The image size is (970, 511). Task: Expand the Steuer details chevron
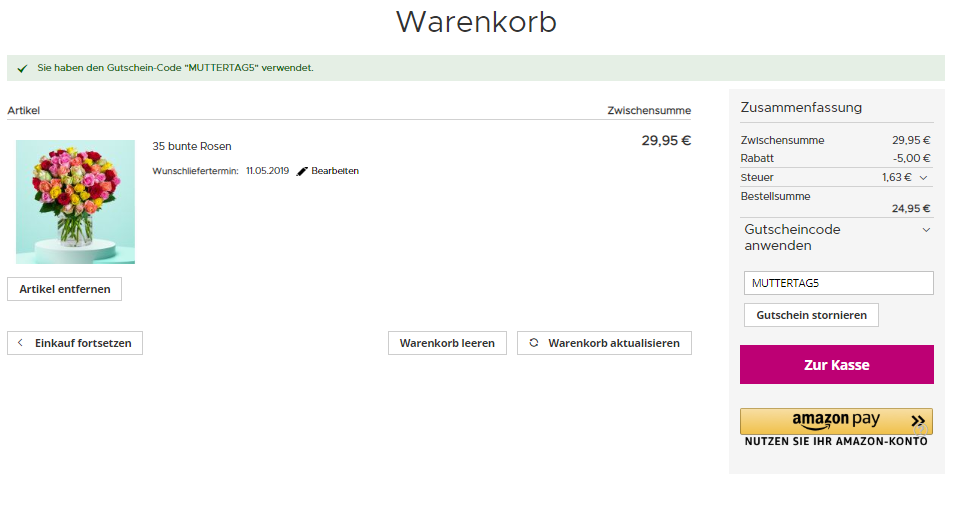(x=923, y=178)
